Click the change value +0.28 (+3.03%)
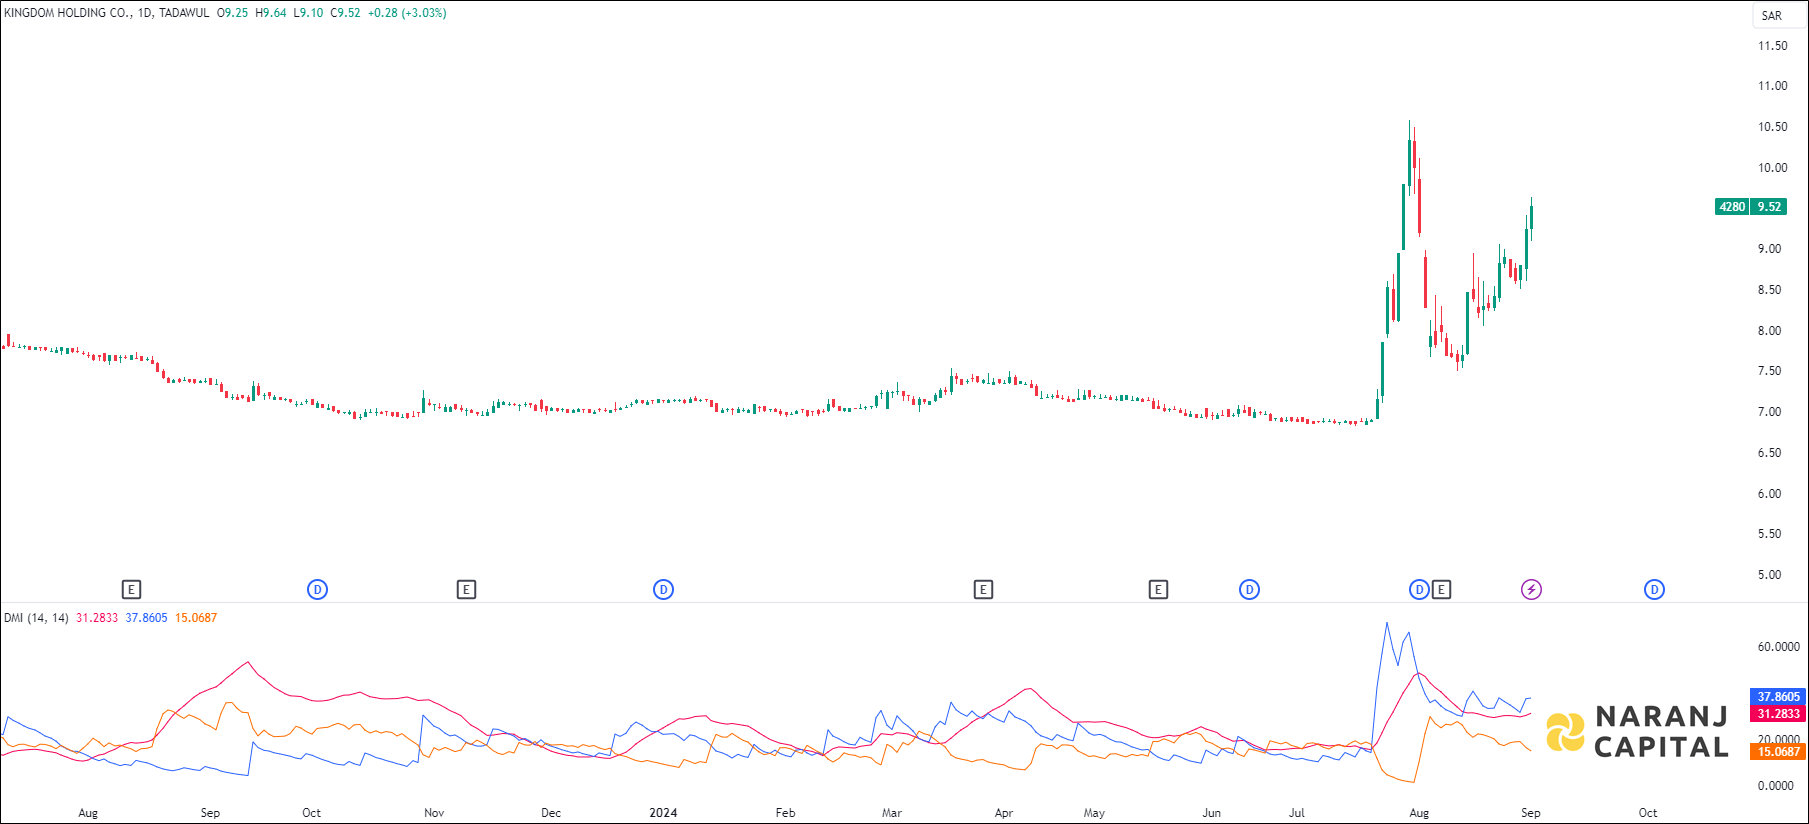 [x=407, y=13]
